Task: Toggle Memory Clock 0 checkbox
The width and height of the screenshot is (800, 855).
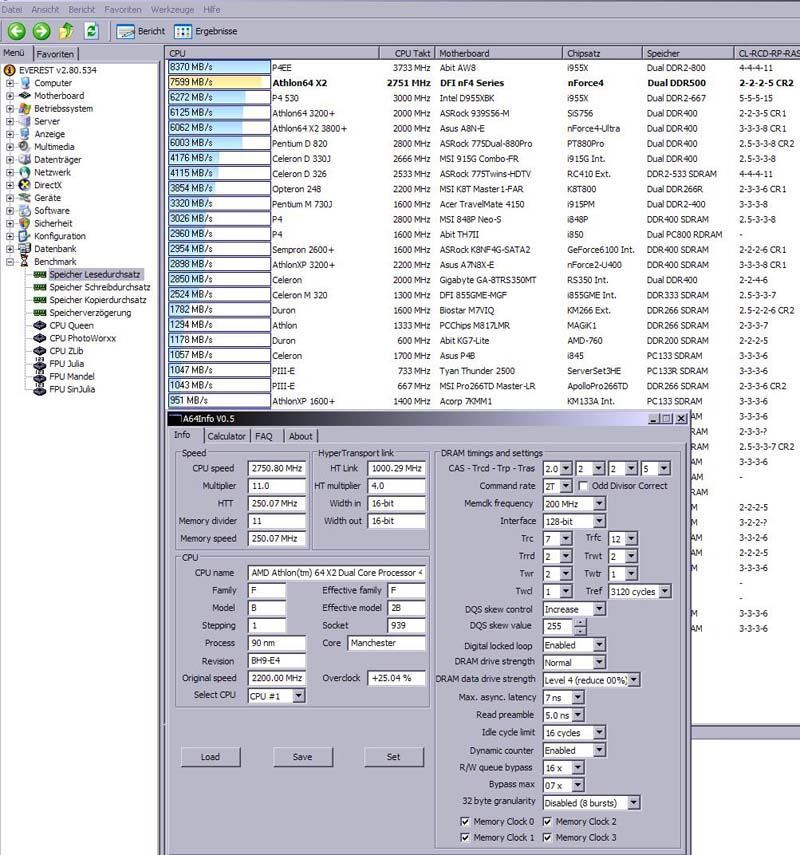Action: coord(465,821)
